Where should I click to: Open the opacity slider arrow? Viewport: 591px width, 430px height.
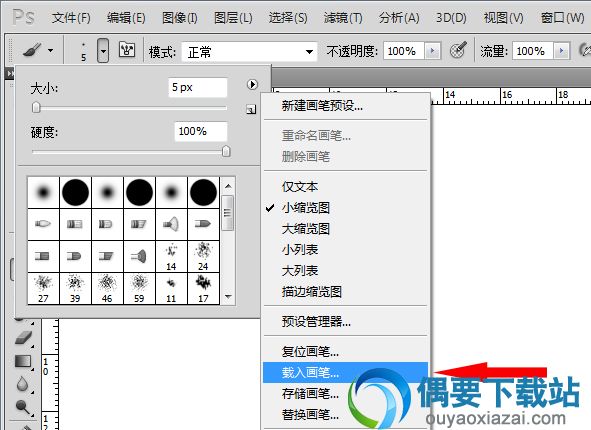point(432,50)
